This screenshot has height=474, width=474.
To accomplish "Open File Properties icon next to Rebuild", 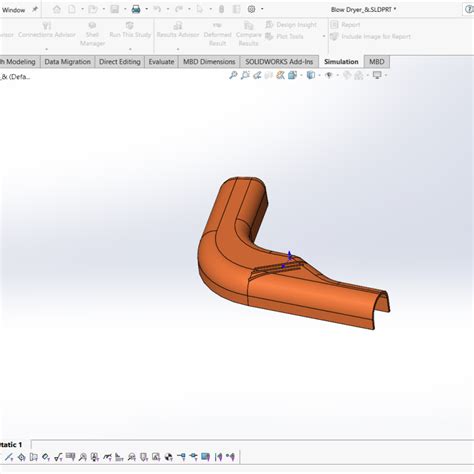I will 236,9.
